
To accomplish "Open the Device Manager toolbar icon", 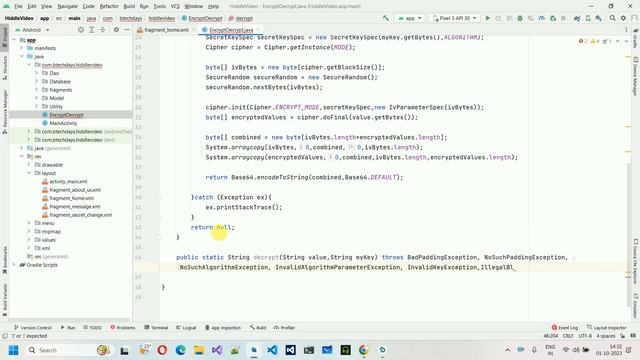I will 588,18.
